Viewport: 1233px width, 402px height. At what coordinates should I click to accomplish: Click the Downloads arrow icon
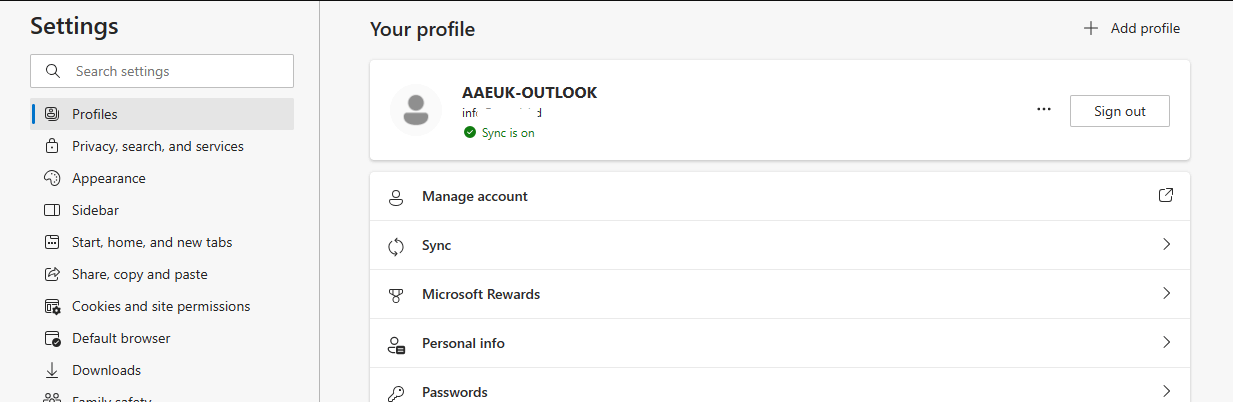tap(52, 370)
